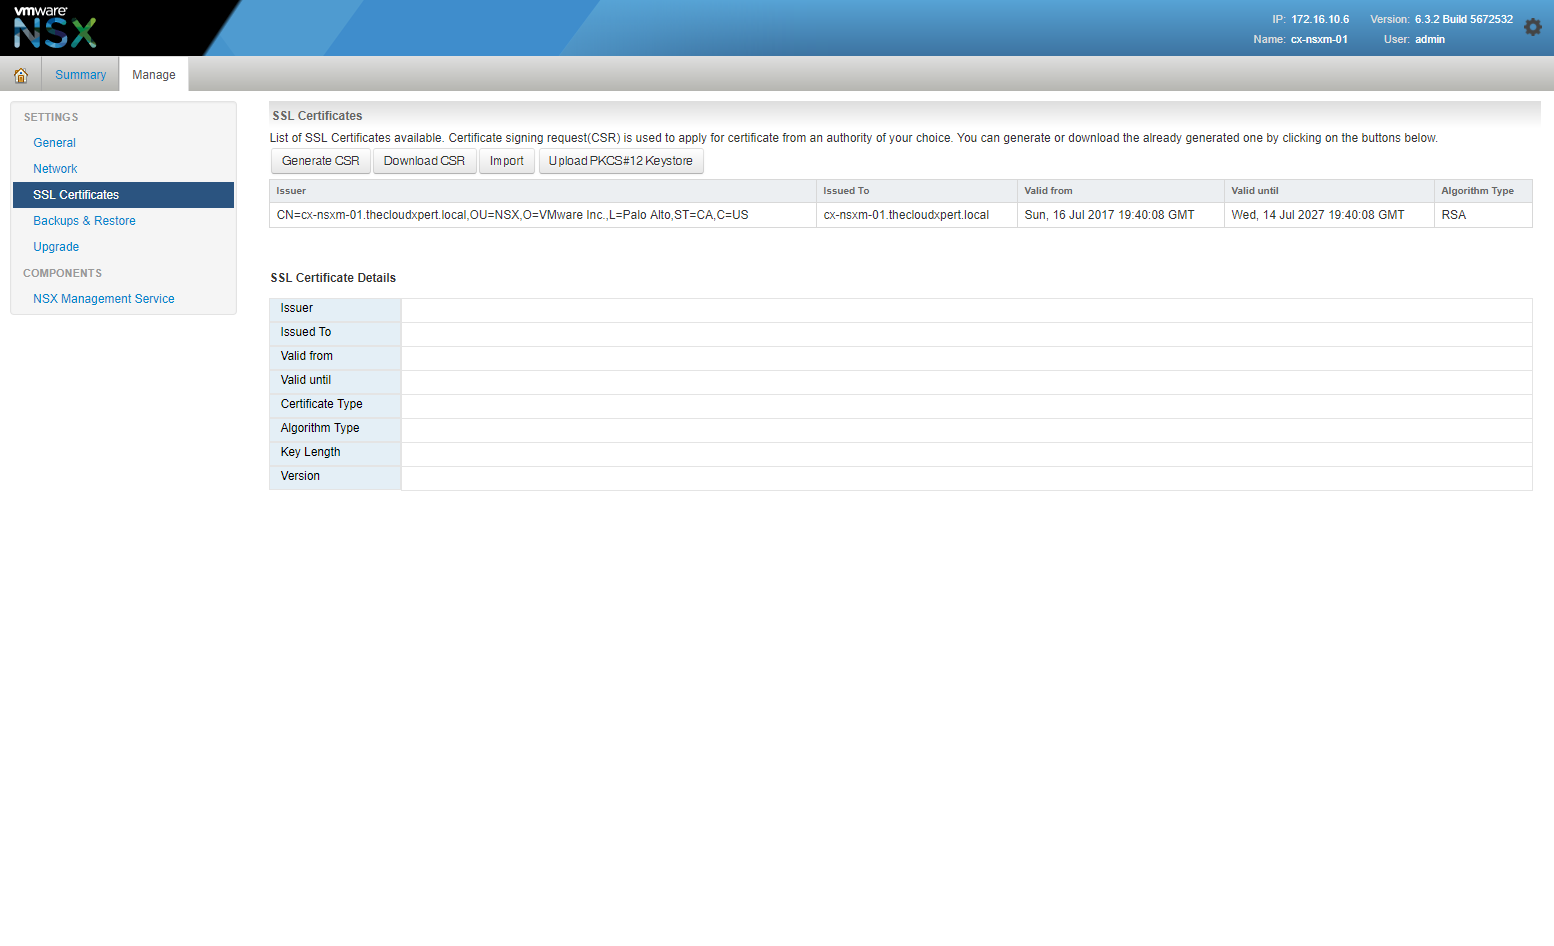Open NSX Management Service
This screenshot has height=946, width=1554.
103,299
